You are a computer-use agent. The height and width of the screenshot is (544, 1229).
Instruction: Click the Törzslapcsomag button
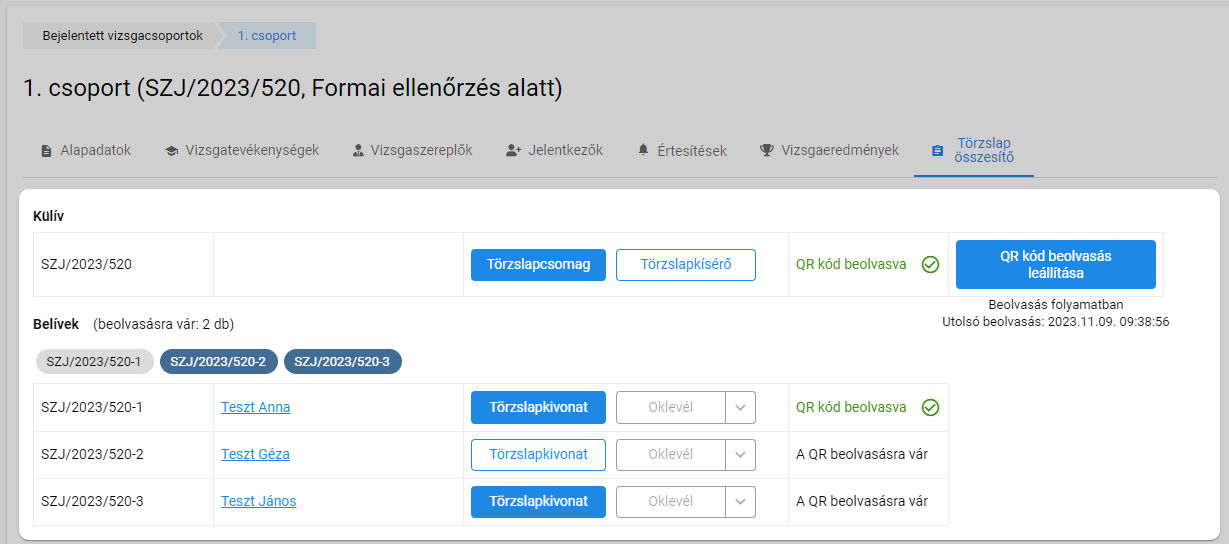pos(538,265)
